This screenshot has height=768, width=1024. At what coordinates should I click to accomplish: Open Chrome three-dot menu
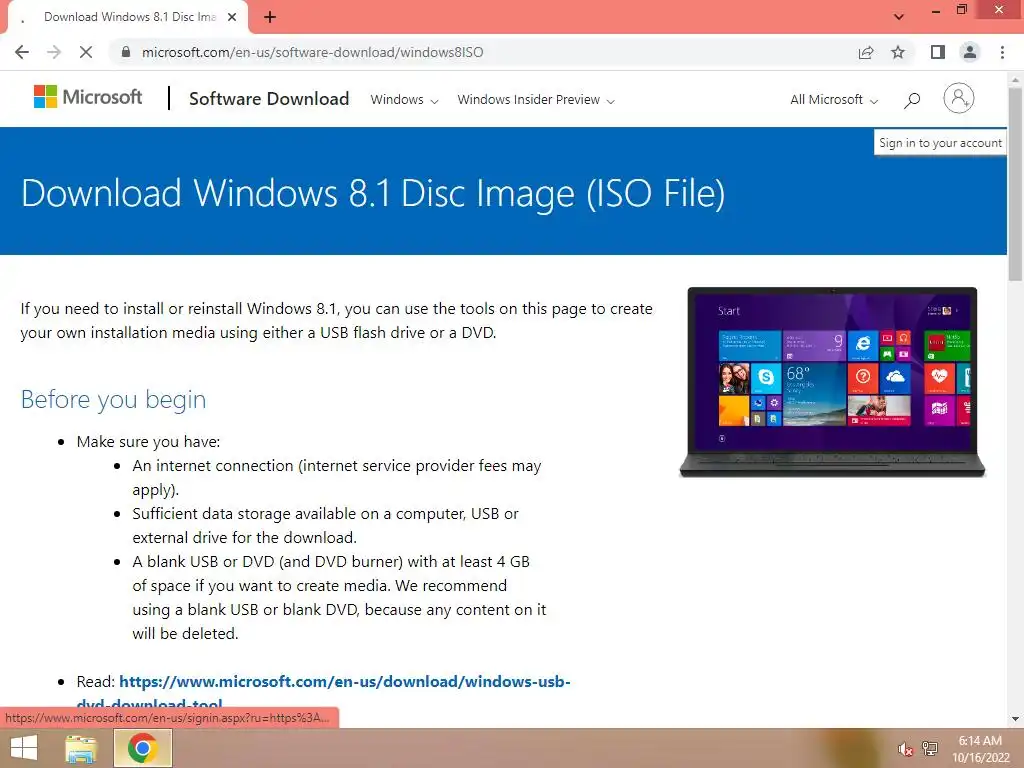tap(1002, 52)
